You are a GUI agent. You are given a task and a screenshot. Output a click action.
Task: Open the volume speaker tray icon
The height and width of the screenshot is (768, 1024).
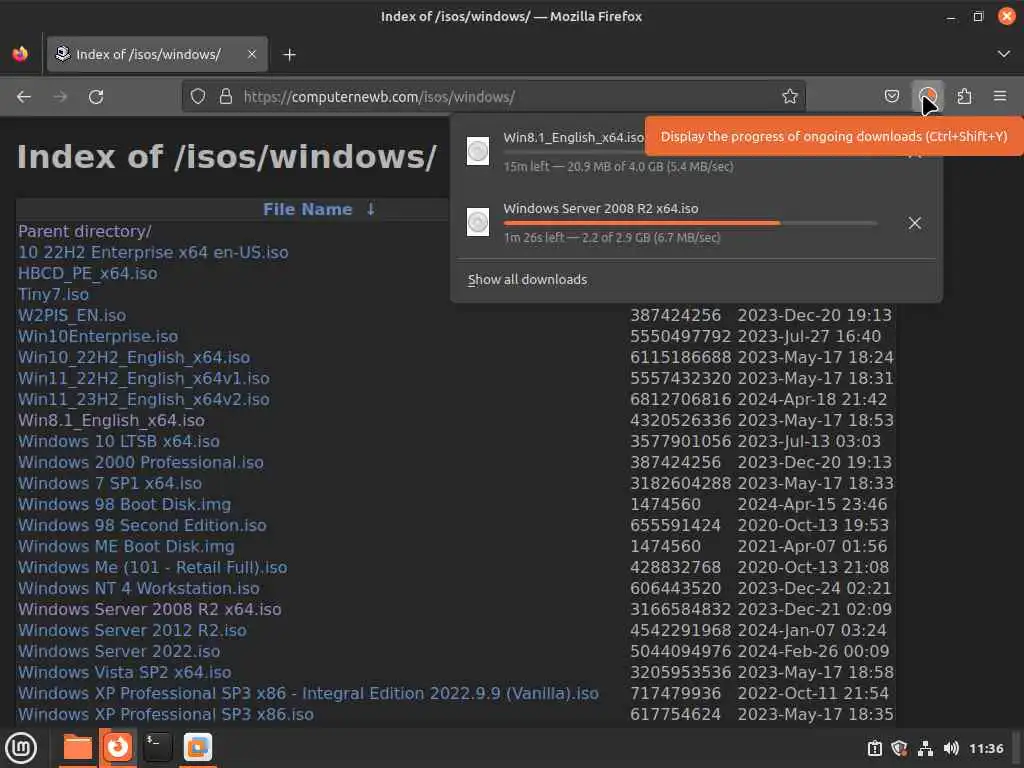coord(951,748)
